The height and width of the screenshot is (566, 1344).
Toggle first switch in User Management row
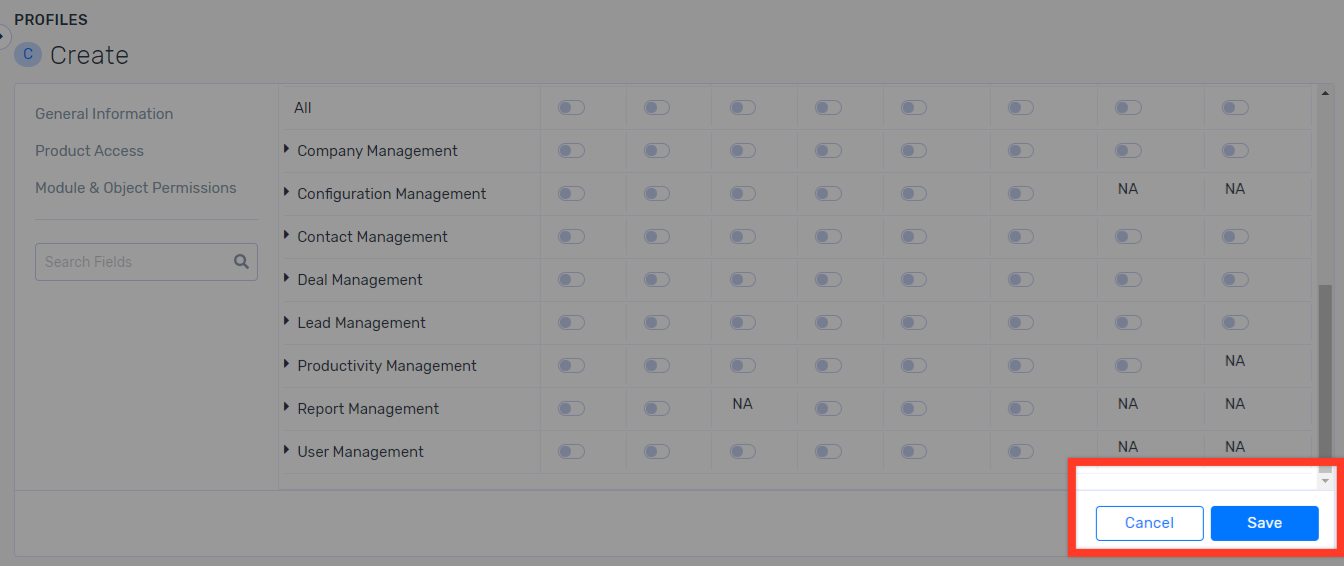pos(571,452)
